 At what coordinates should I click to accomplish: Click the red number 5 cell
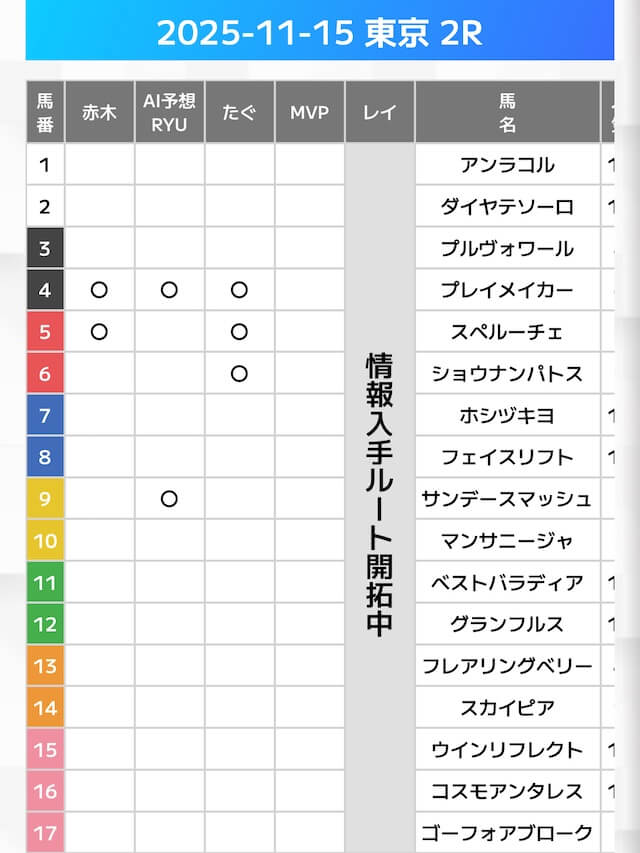pos(45,332)
